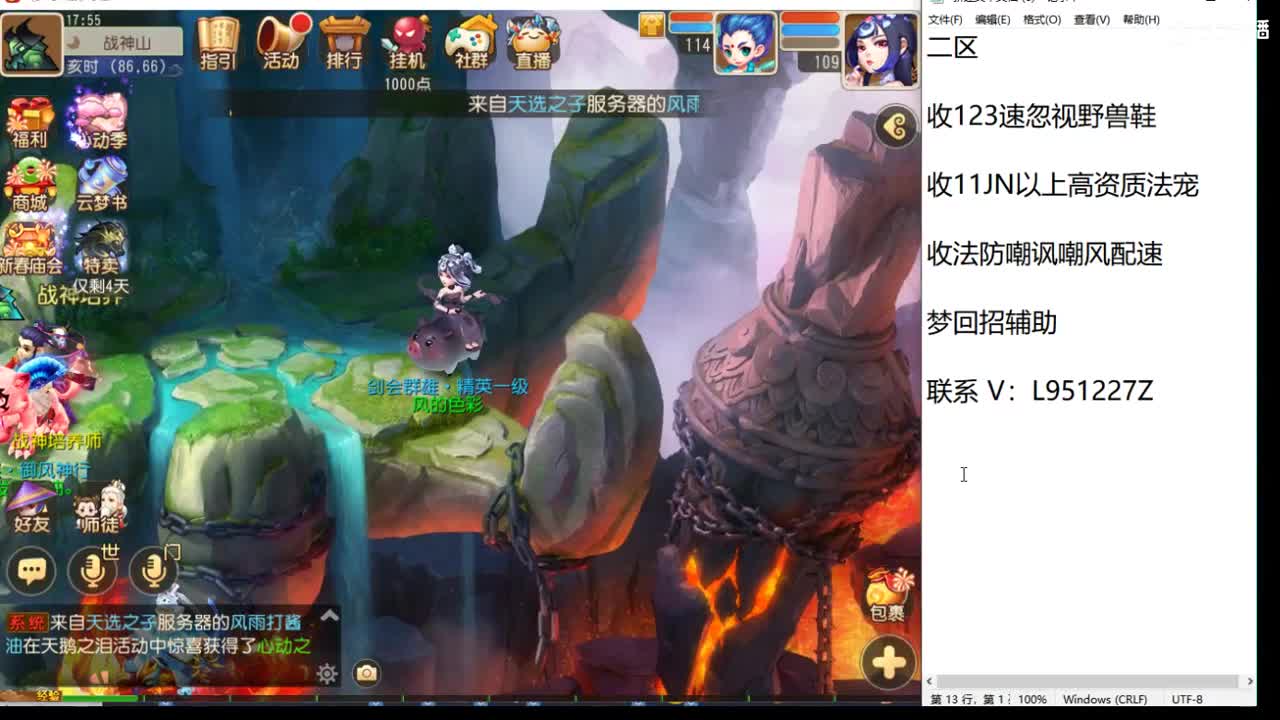Image resolution: width=1280 pixels, height=720 pixels.
Task: Open the 云梦书 icon
Action: coord(101,185)
